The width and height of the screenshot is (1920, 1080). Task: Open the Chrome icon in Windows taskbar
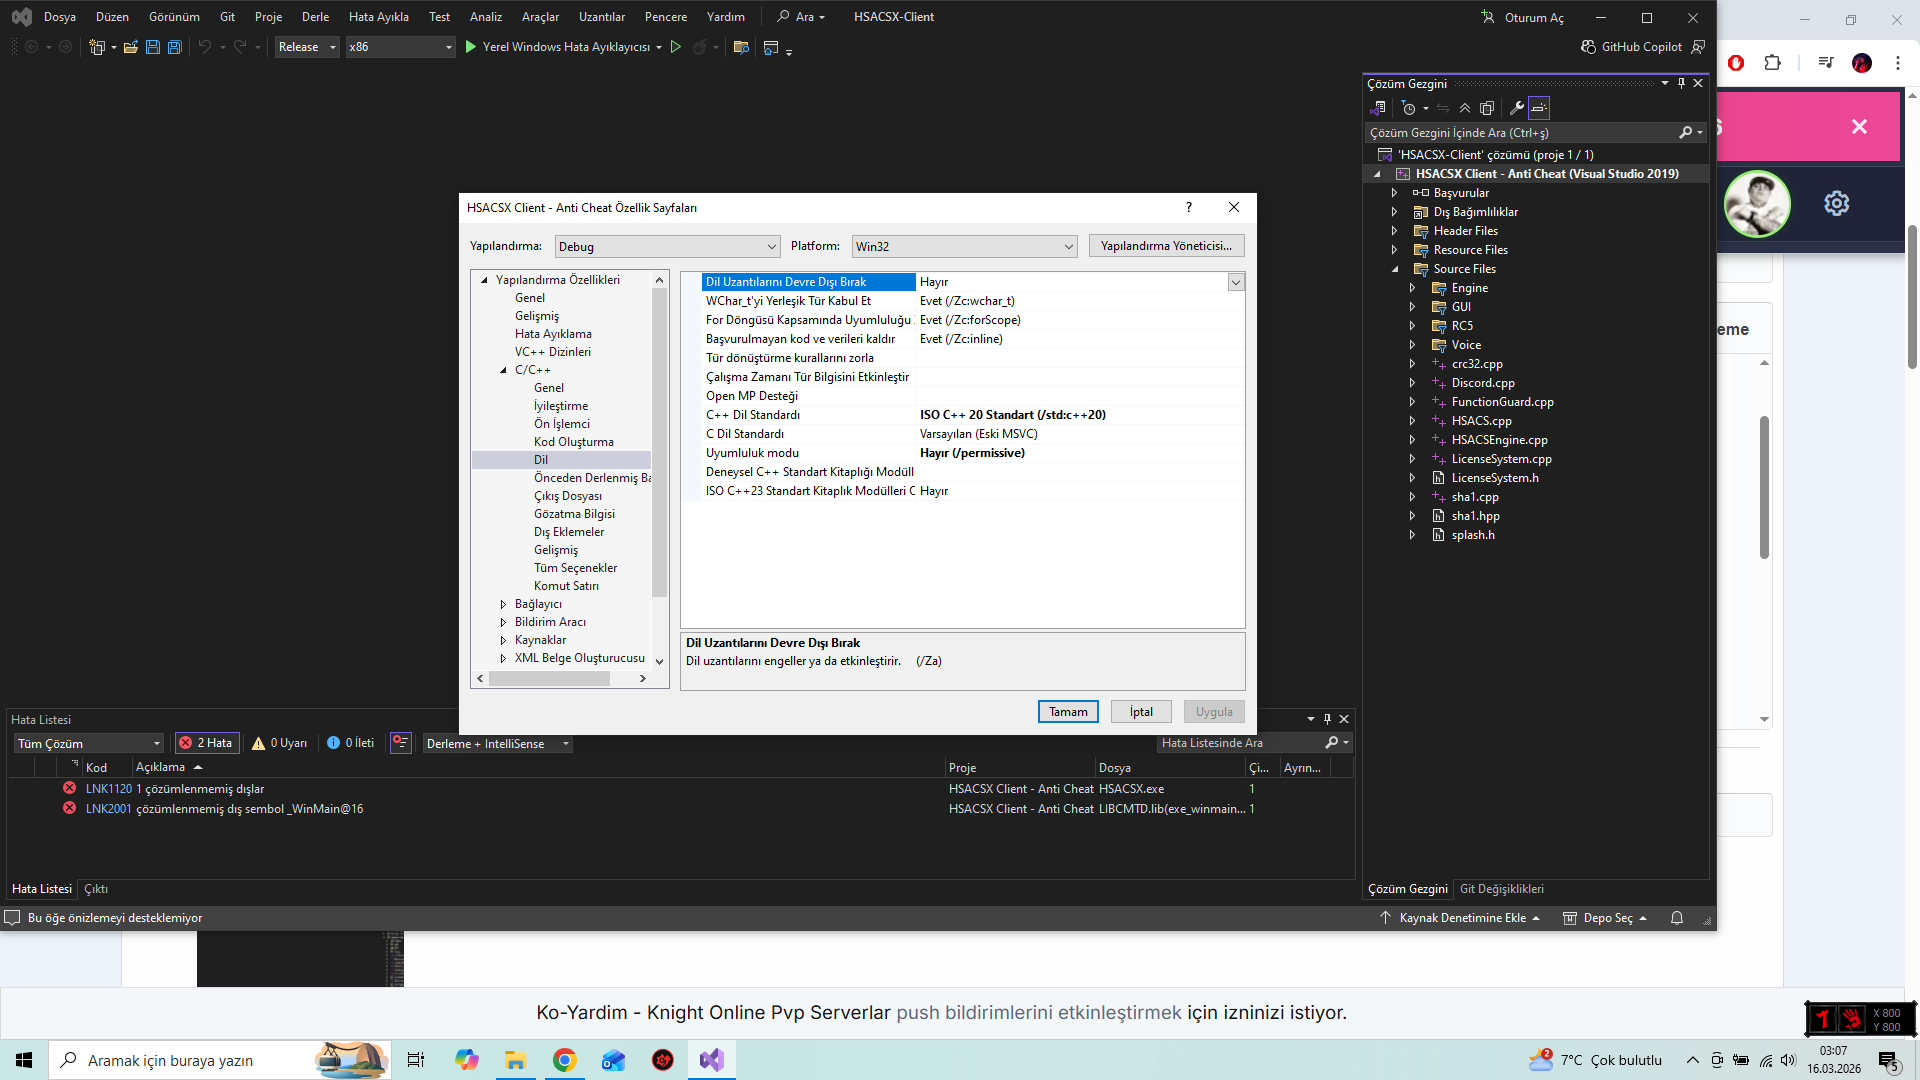[565, 1060]
